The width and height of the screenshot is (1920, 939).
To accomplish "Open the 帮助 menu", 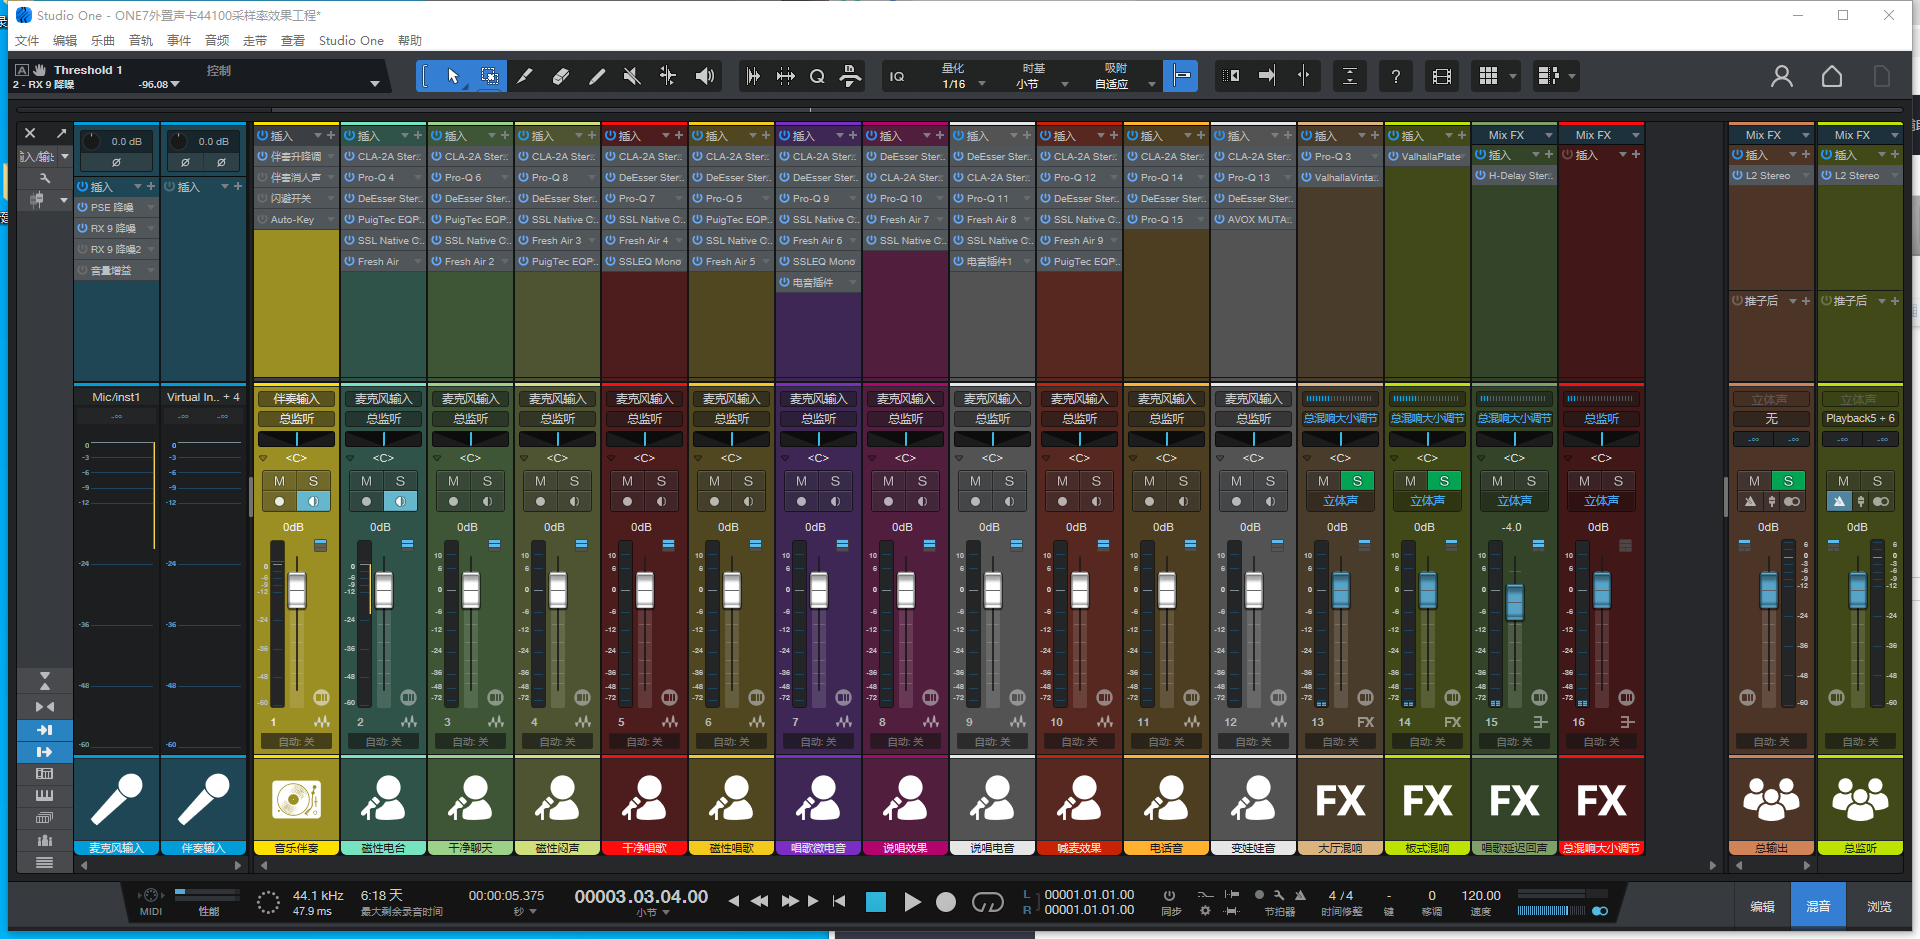I will coord(410,41).
